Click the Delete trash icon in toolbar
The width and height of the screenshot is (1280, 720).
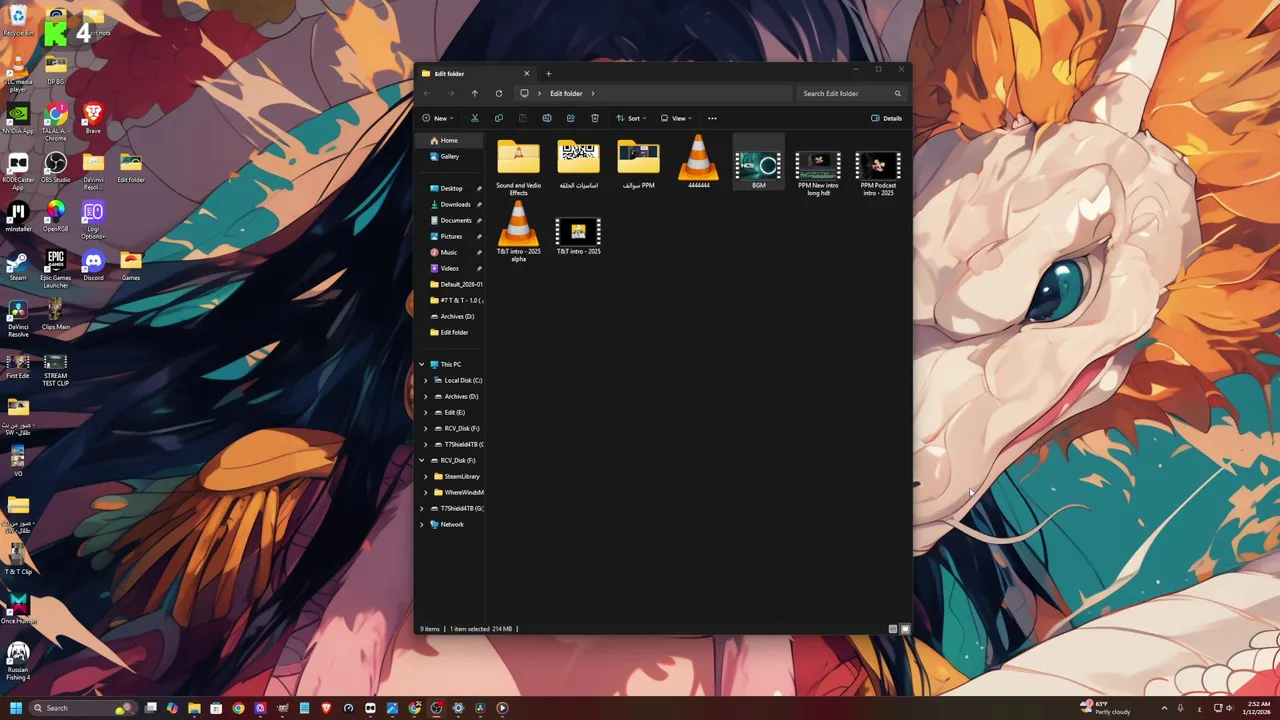point(595,118)
